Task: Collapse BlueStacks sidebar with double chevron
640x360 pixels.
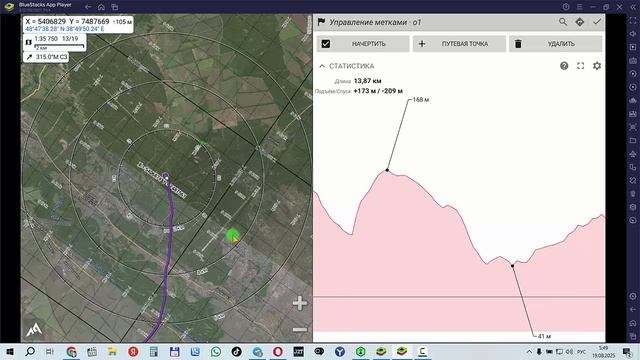Action: click(633, 7)
